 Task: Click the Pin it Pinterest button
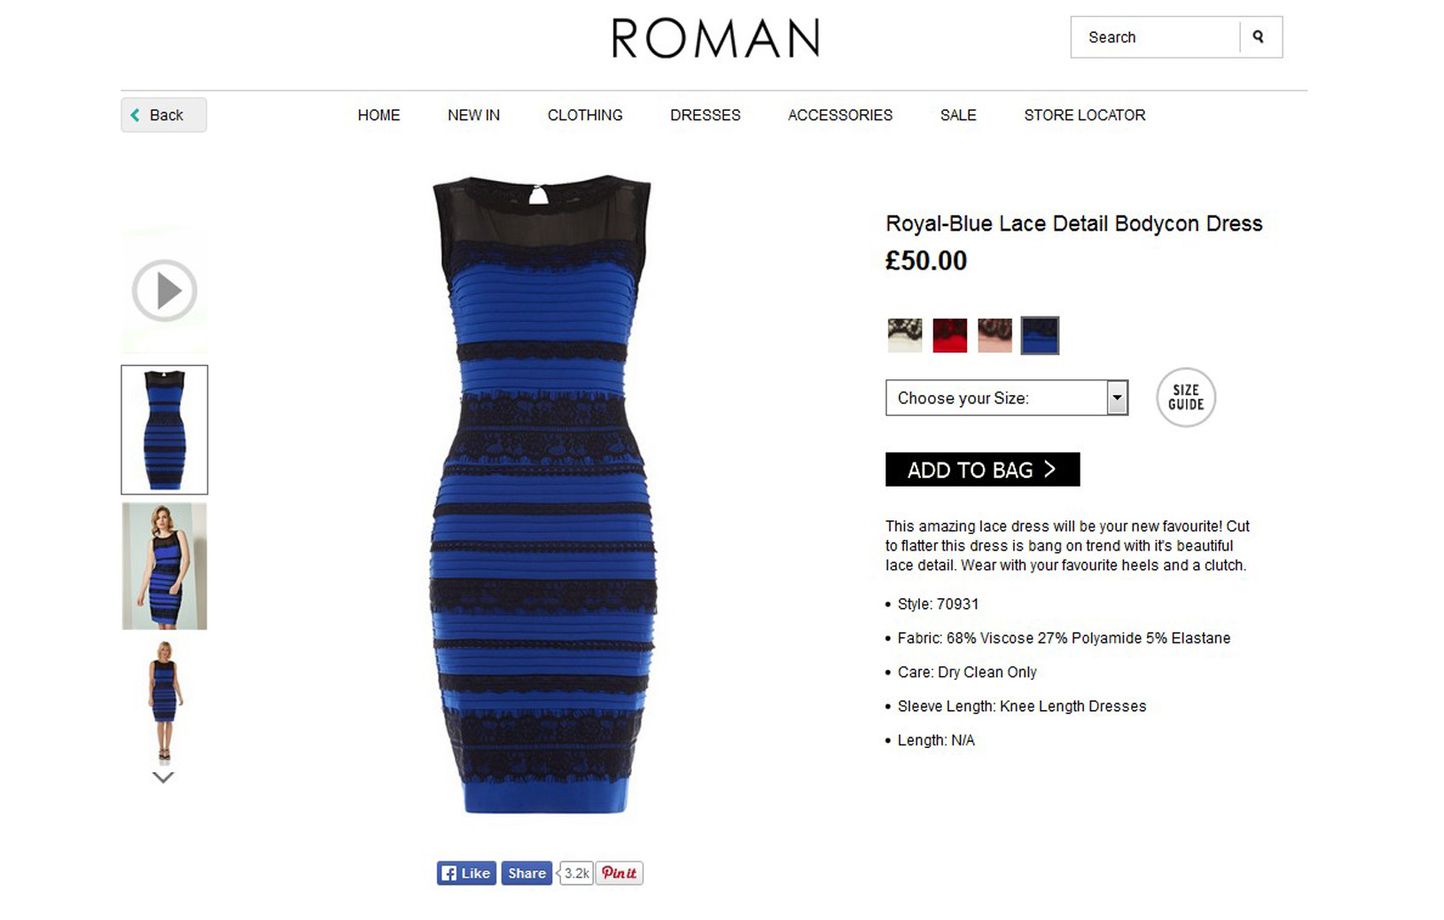[x=620, y=873]
